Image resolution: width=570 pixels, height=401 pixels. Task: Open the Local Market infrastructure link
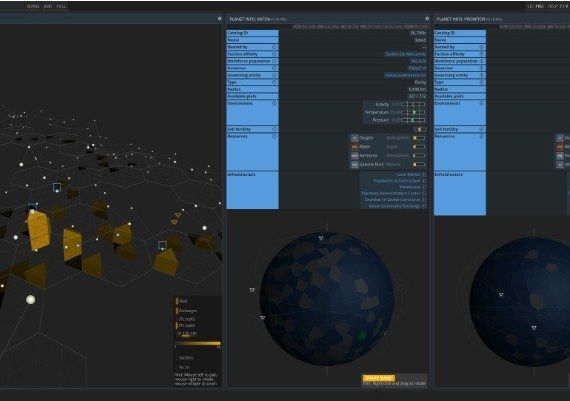coord(408,175)
